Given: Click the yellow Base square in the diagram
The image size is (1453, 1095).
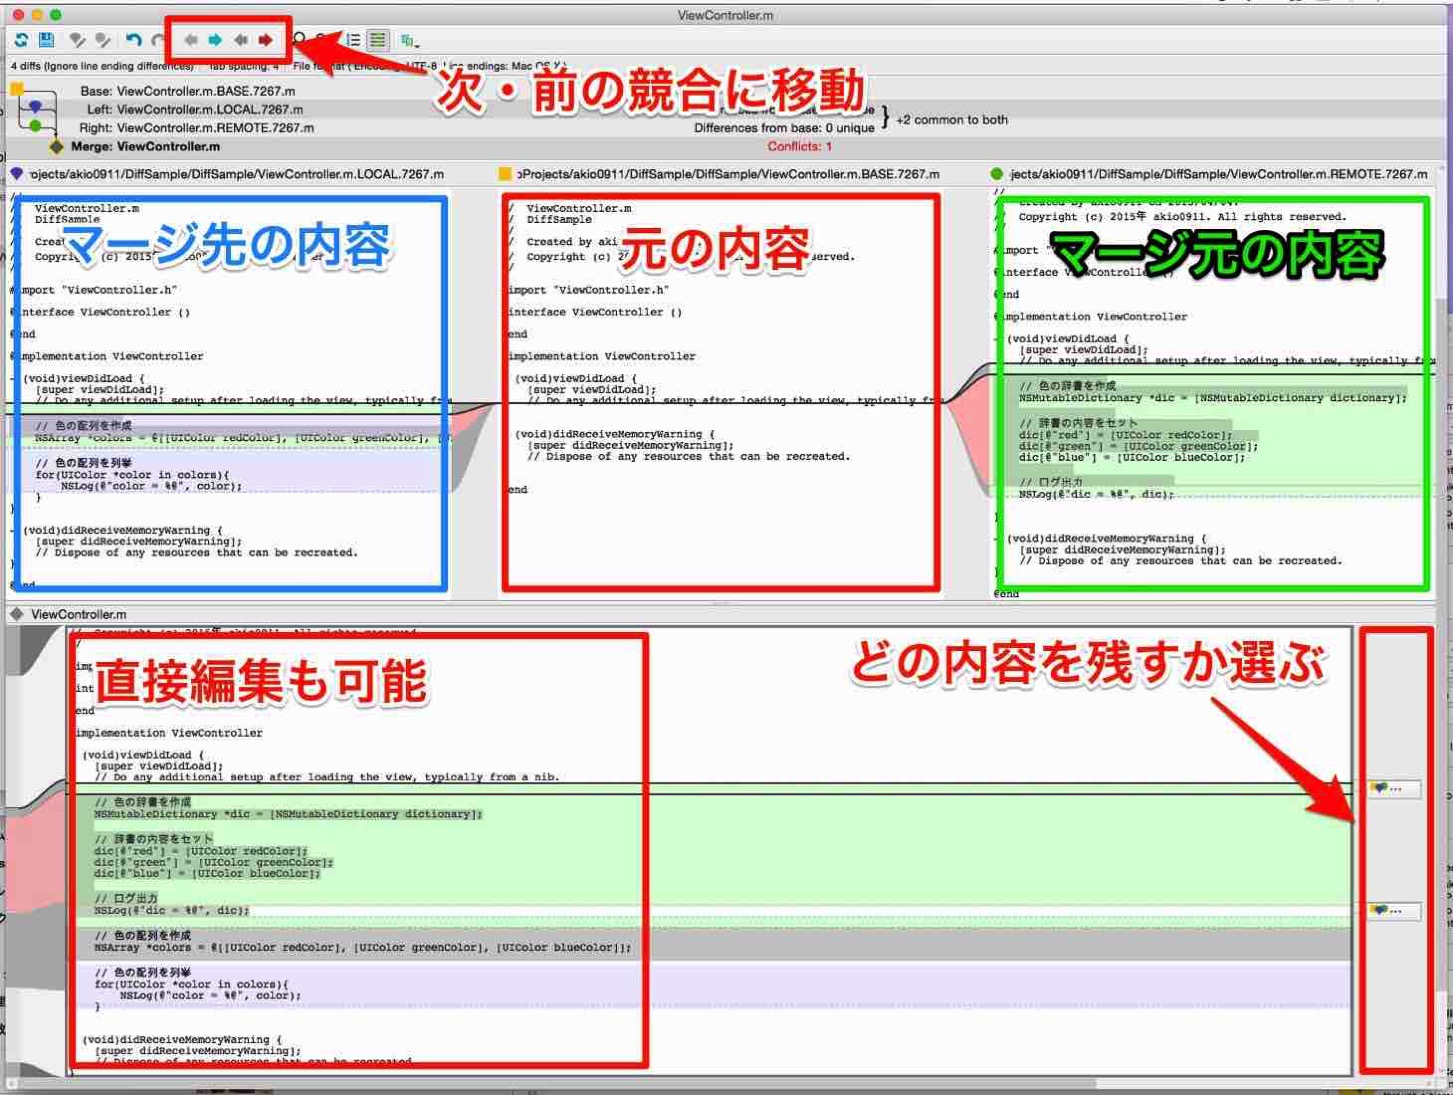Looking at the screenshot, I should tap(17, 90).
